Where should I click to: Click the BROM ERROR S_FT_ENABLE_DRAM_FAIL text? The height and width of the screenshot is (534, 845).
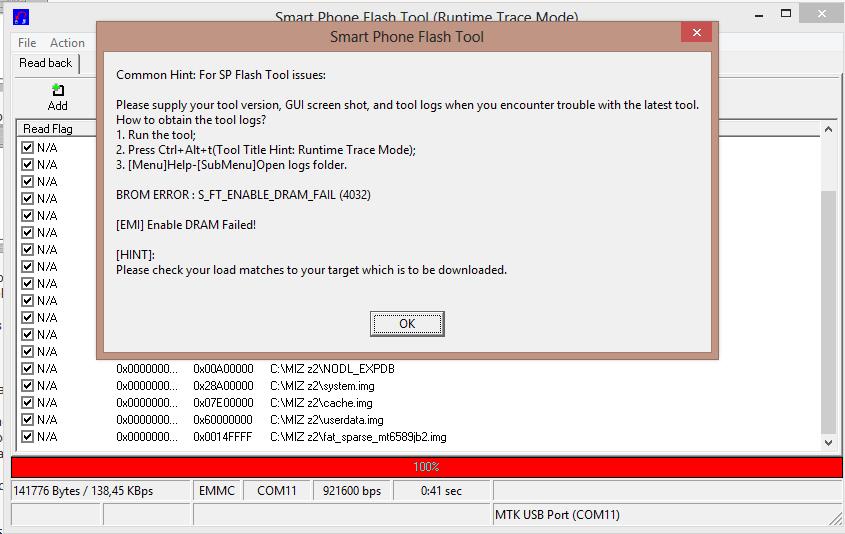[243, 195]
